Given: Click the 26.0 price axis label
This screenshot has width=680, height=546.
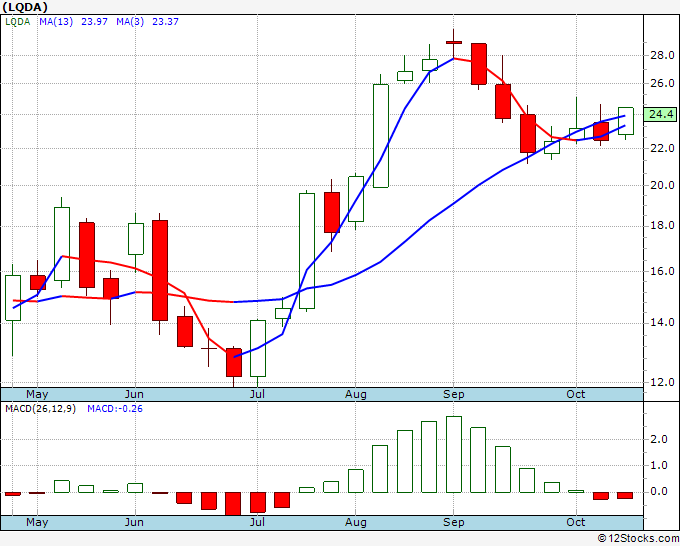Looking at the screenshot, I should point(662,83).
